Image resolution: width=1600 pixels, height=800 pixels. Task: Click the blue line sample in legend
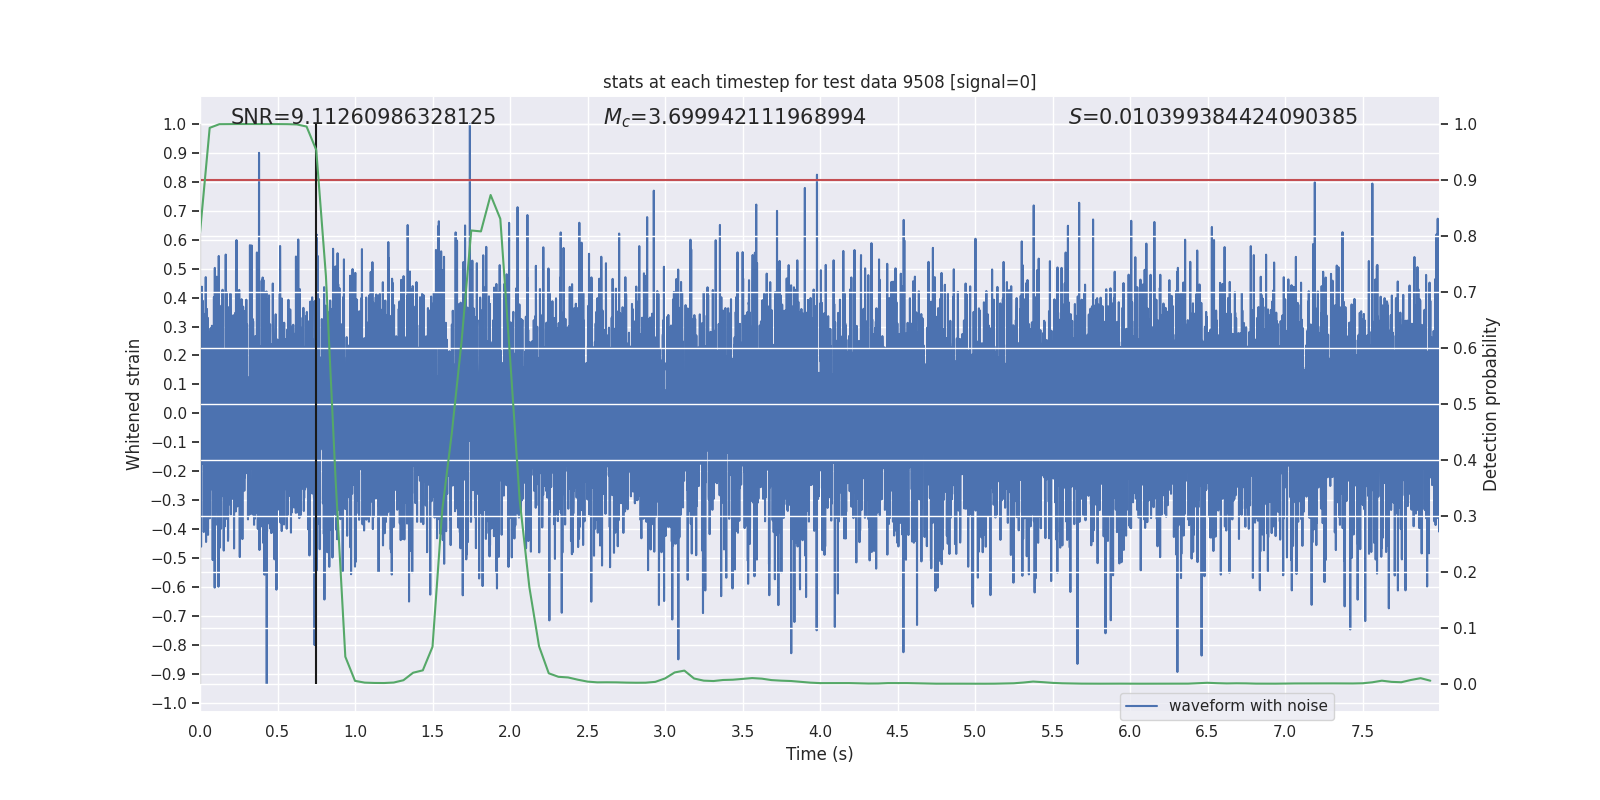(x=1141, y=706)
